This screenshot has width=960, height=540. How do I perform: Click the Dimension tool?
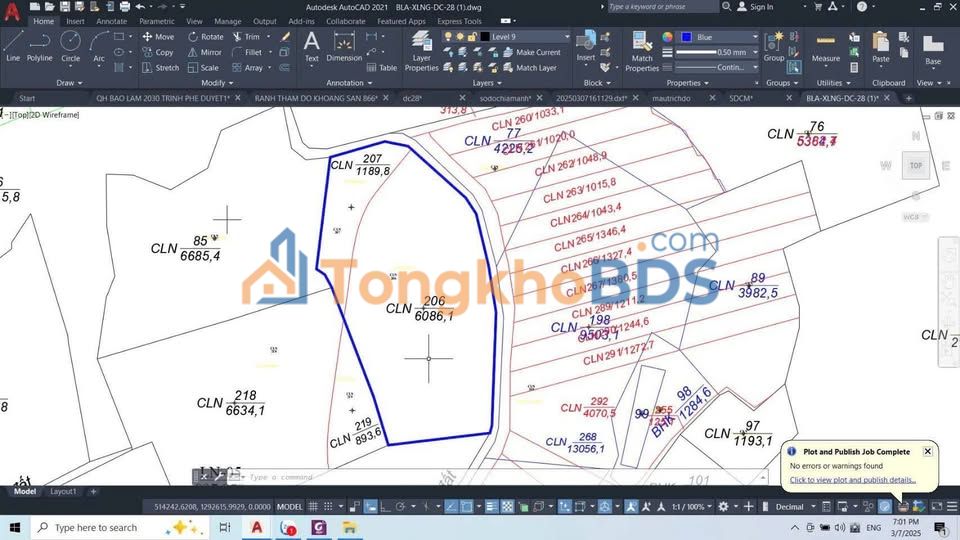[x=344, y=47]
